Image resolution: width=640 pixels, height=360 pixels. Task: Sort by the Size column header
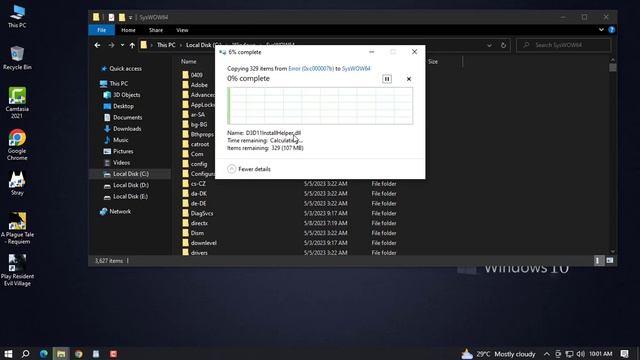point(433,62)
